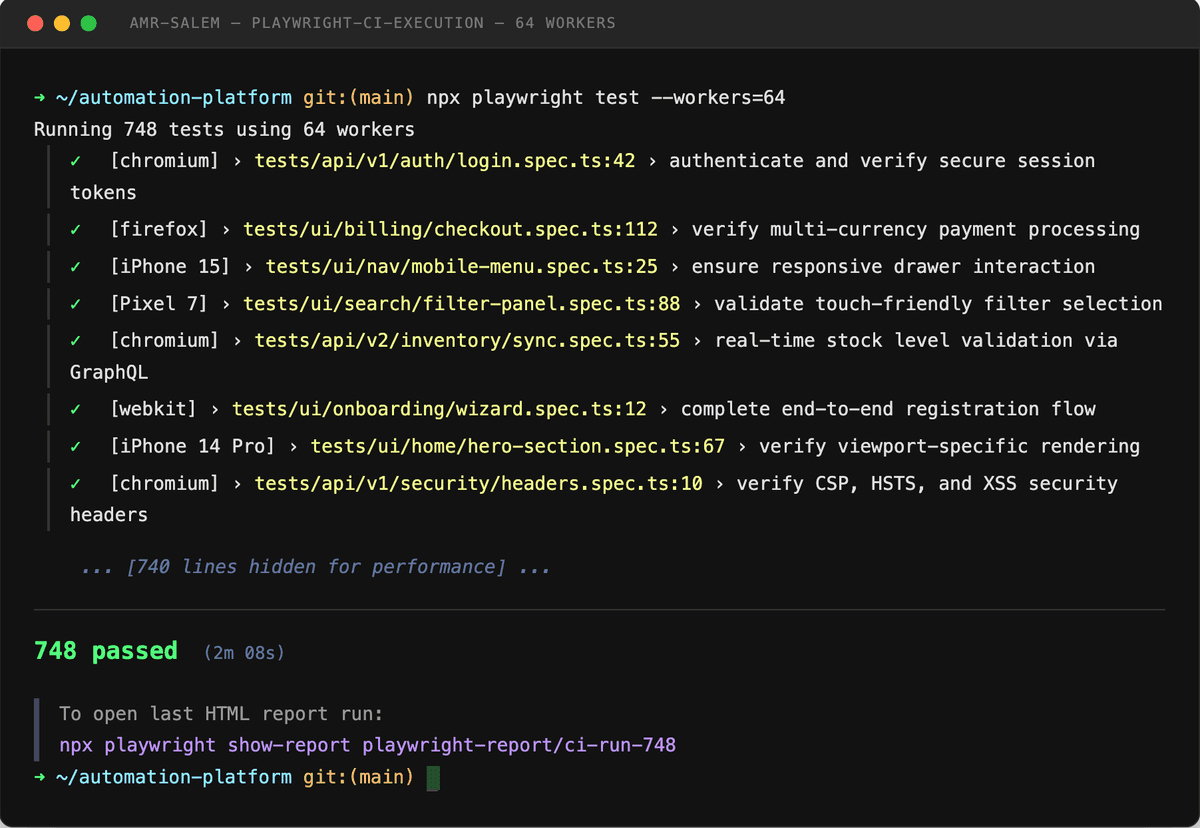Click the [iPhone 14 Pro] project label

(192, 446)
